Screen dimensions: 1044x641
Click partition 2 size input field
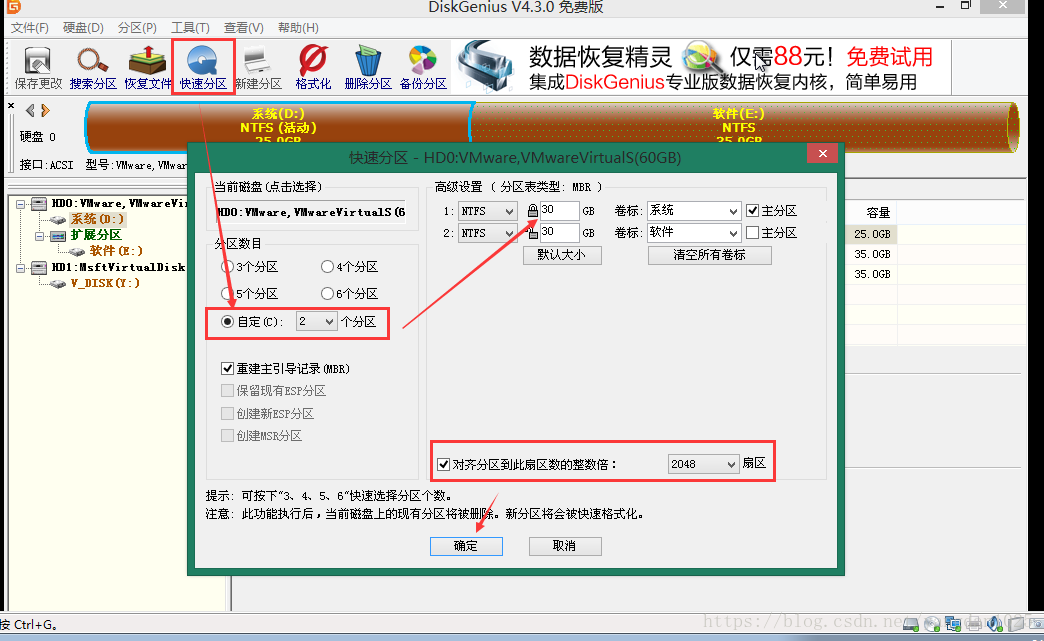coord(559,232)
